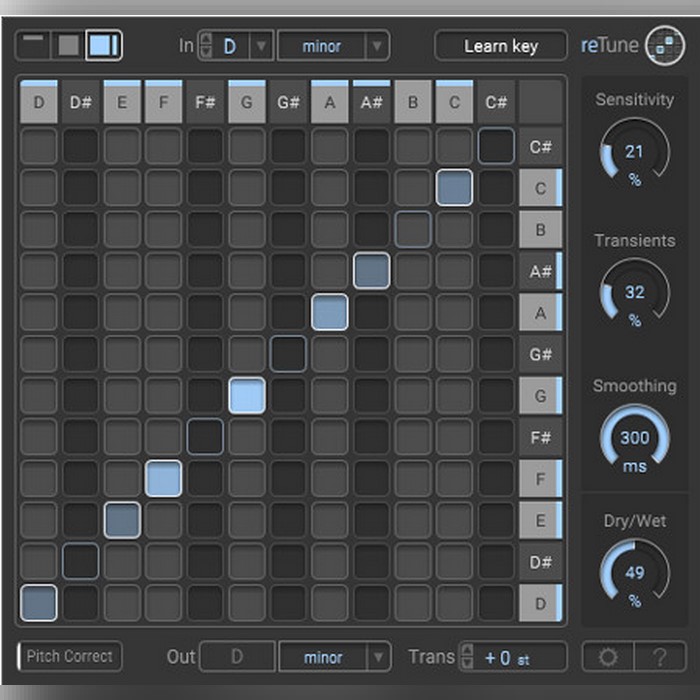The height and width of the screenshot is (700, 700).
Task: Open the settings gear icon
Action: (608, 657)
